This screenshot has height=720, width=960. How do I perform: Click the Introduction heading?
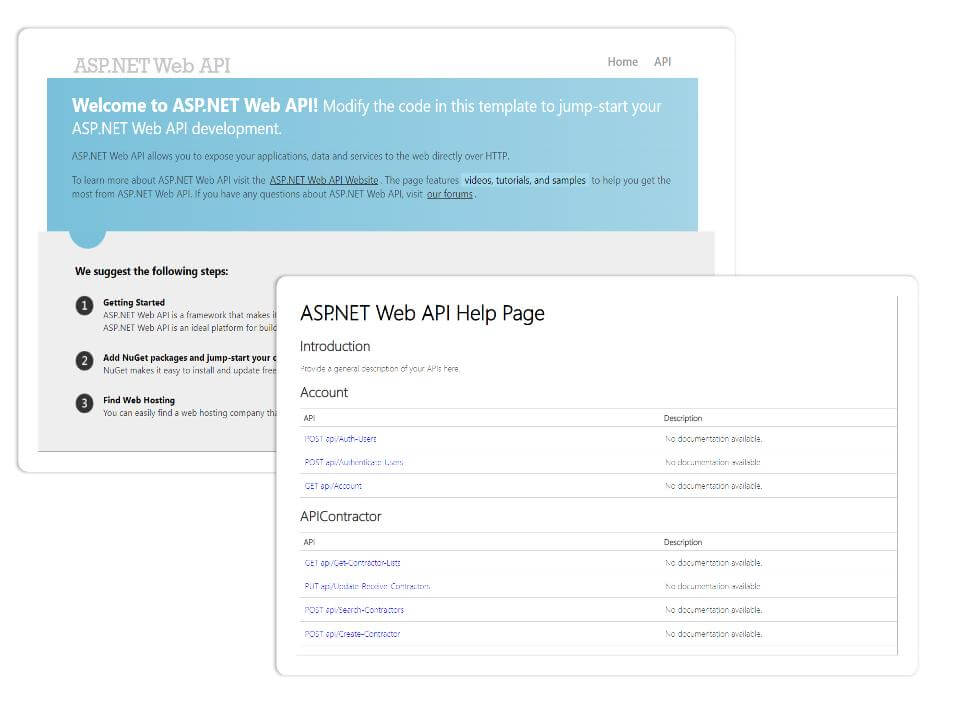pos(335,347)
